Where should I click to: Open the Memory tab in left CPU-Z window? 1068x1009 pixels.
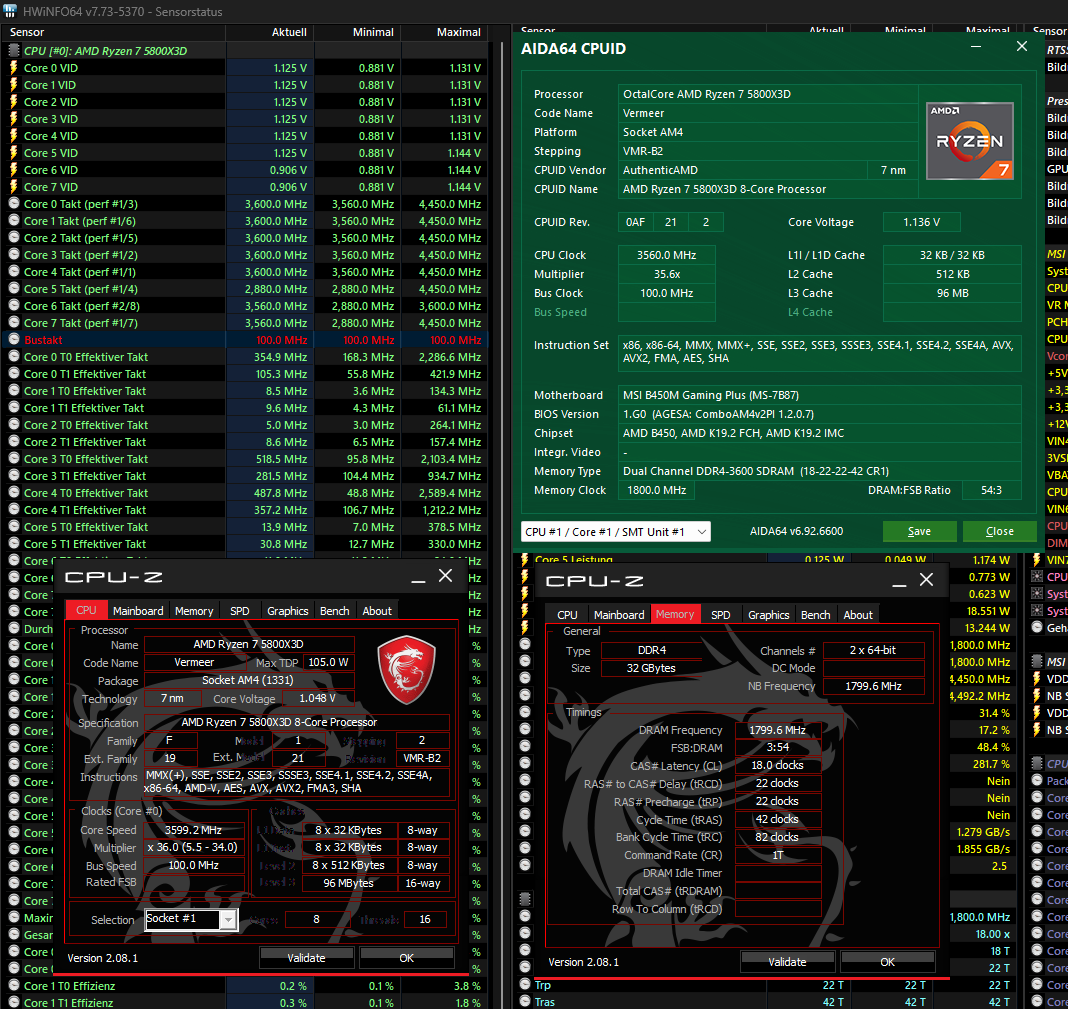click(194, 611)
